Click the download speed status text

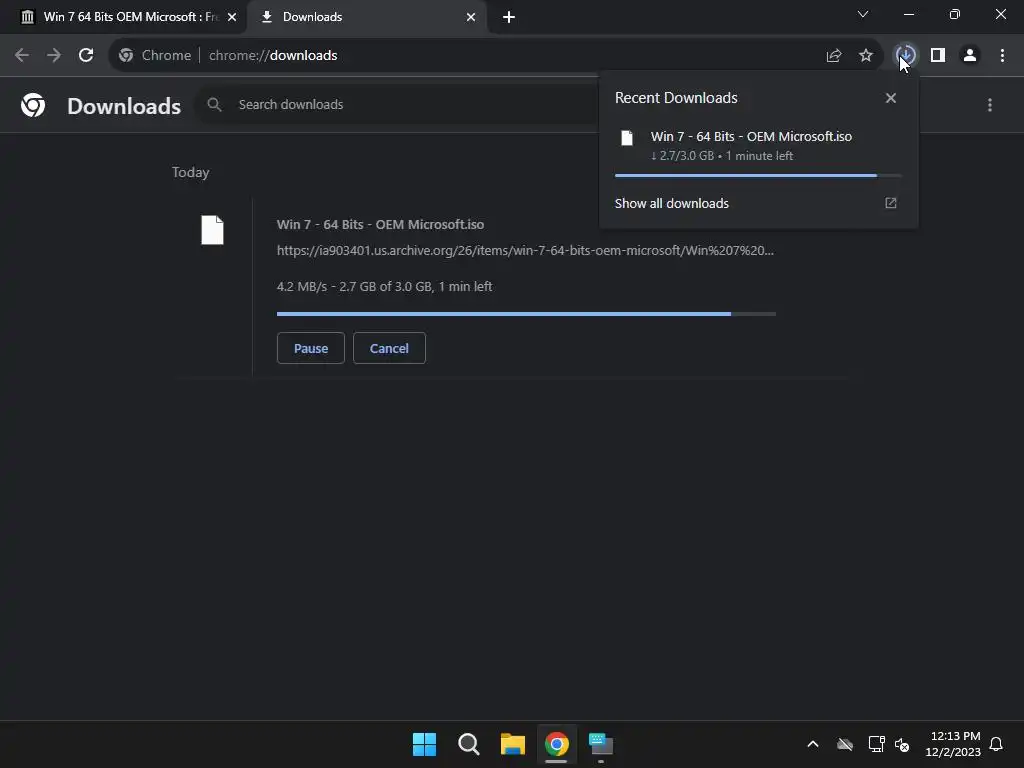tap(385, 287)
